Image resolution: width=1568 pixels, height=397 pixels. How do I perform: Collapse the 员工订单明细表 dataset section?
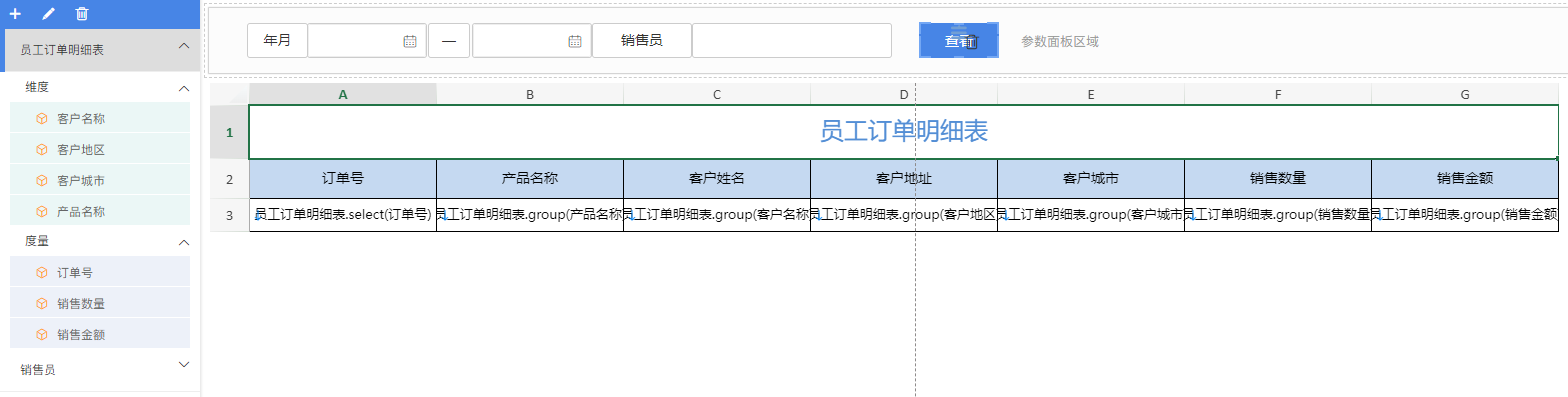183,47
